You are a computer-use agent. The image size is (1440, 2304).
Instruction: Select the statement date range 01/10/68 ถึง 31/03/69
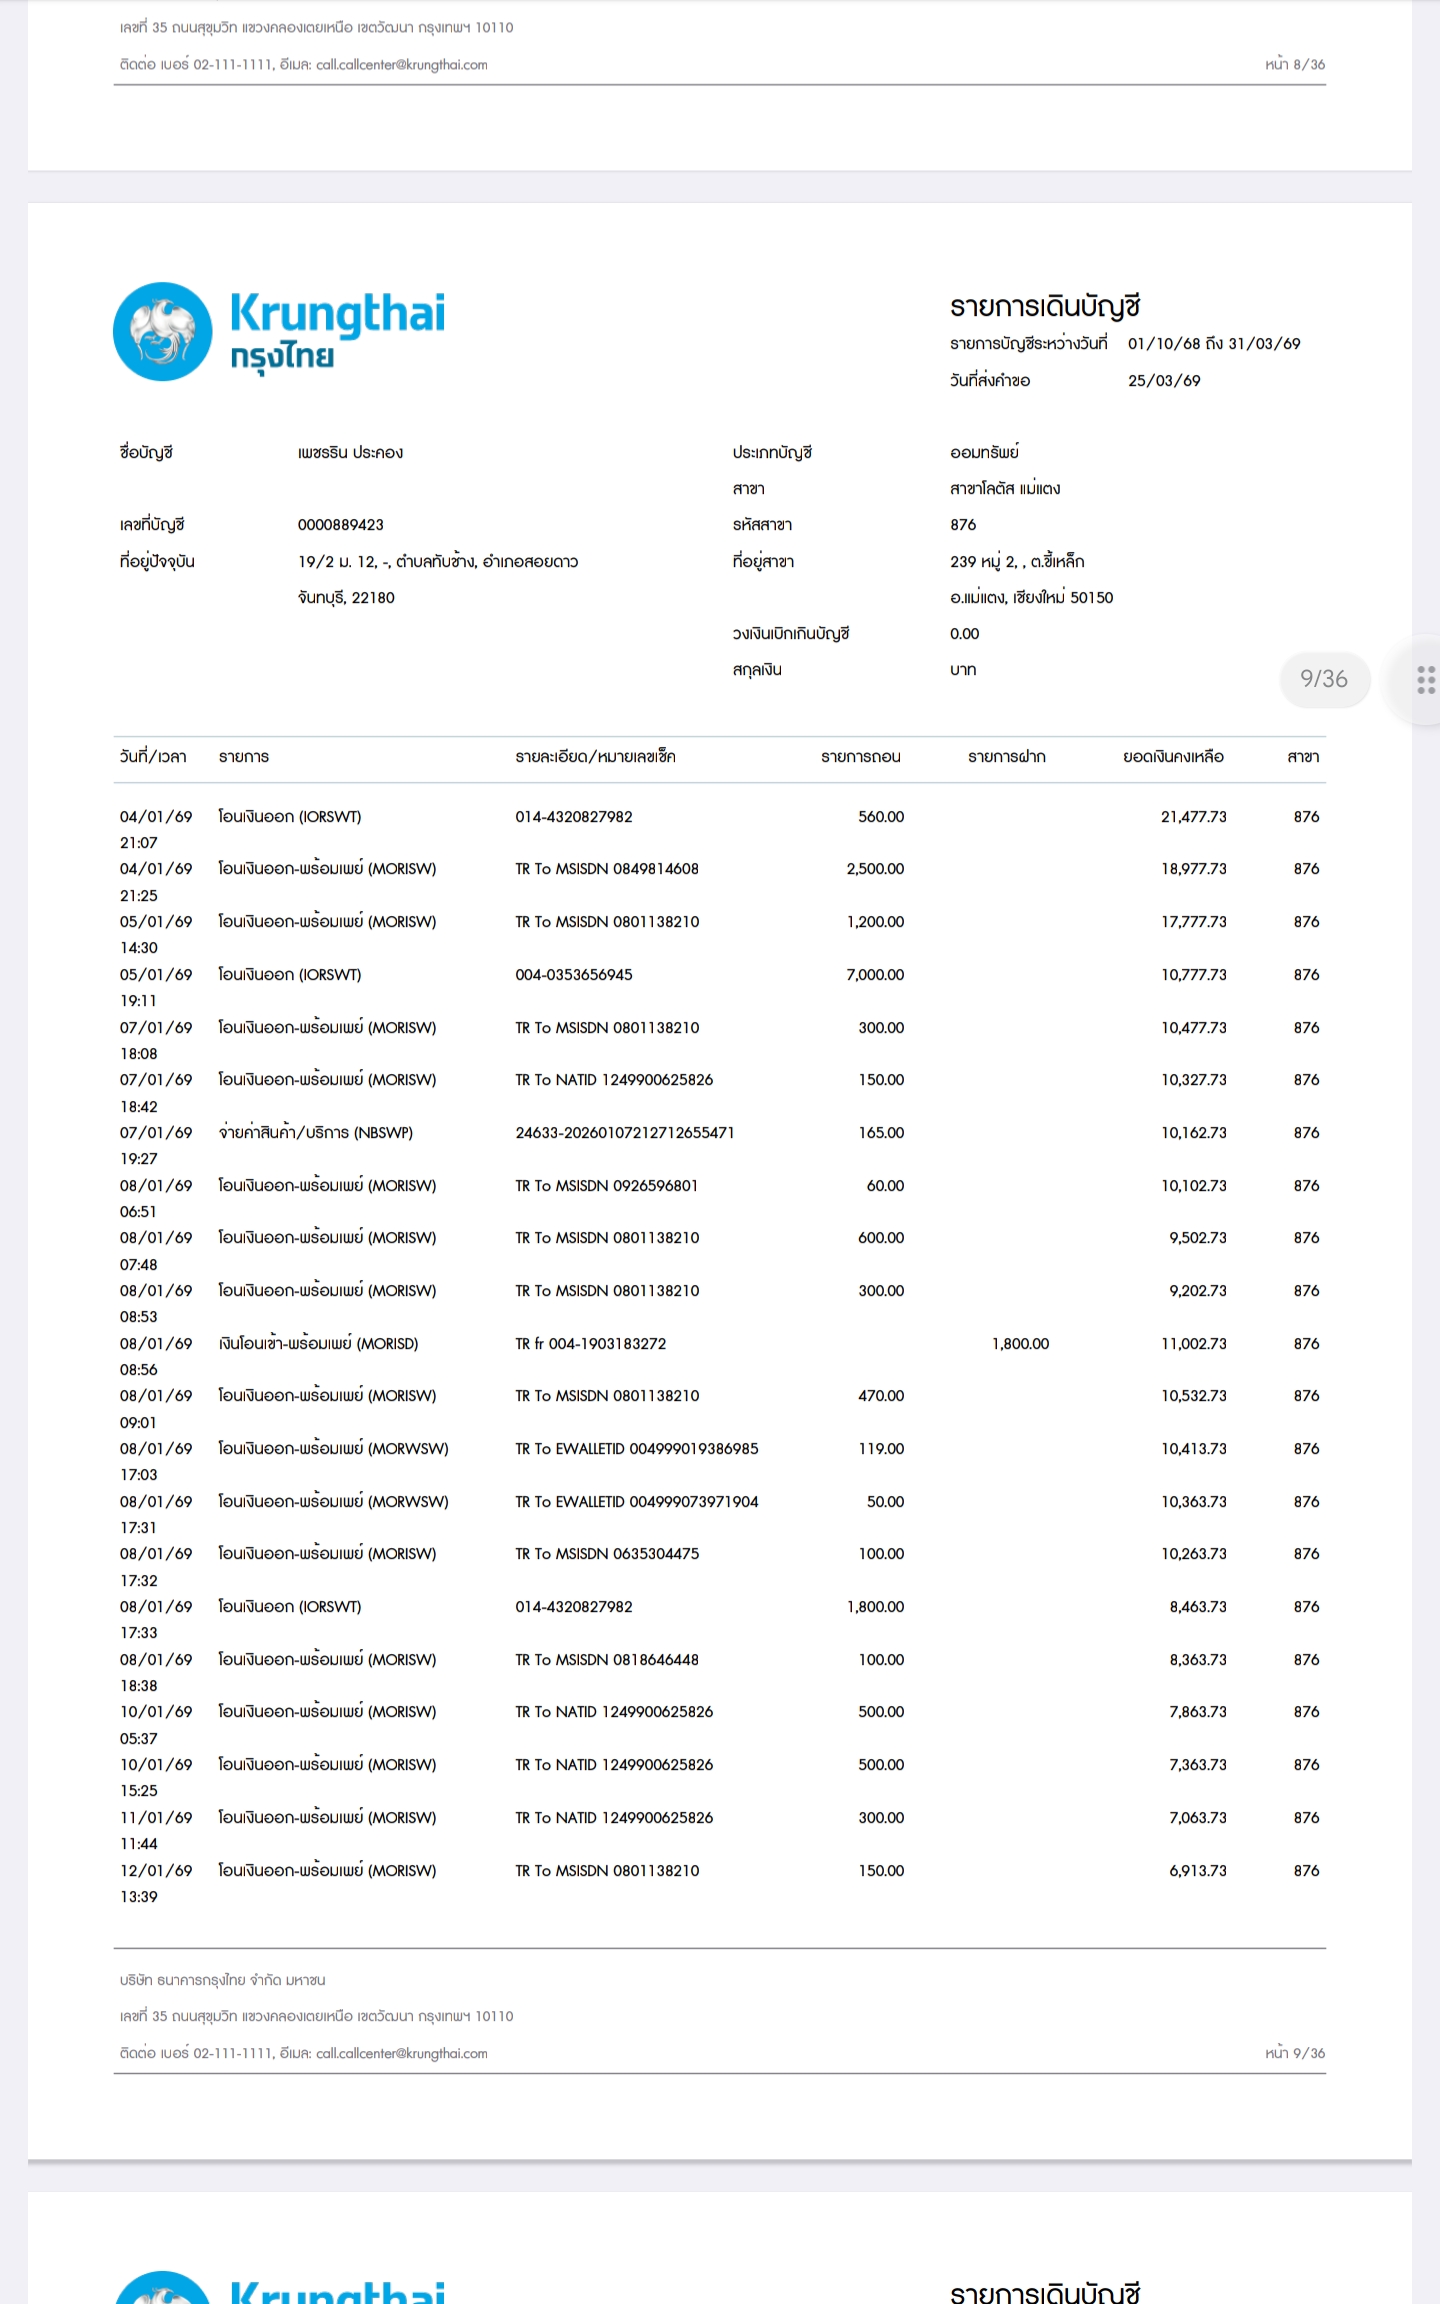[1213, 344]
